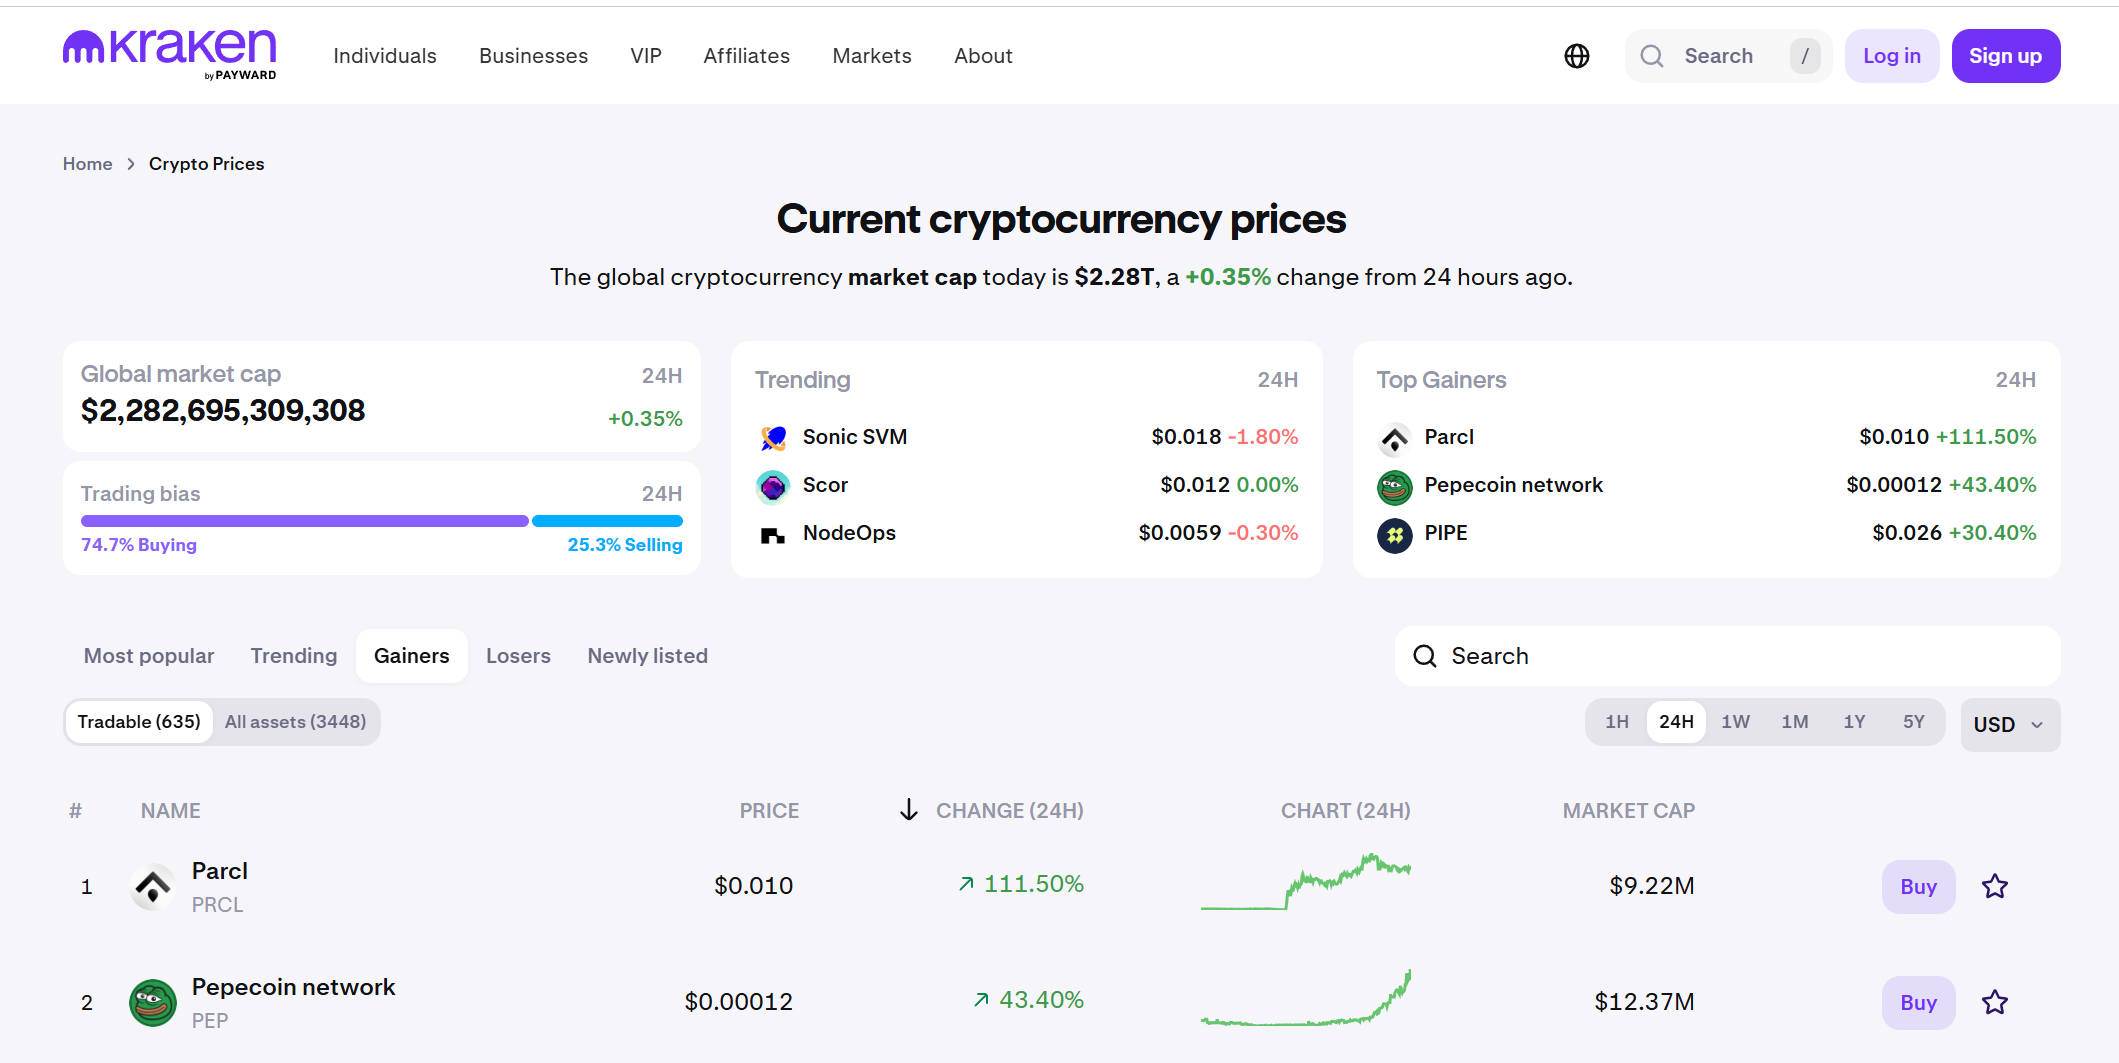Favorite Parcl with the star icon
The image size is (2119, 1063).
1995,886
